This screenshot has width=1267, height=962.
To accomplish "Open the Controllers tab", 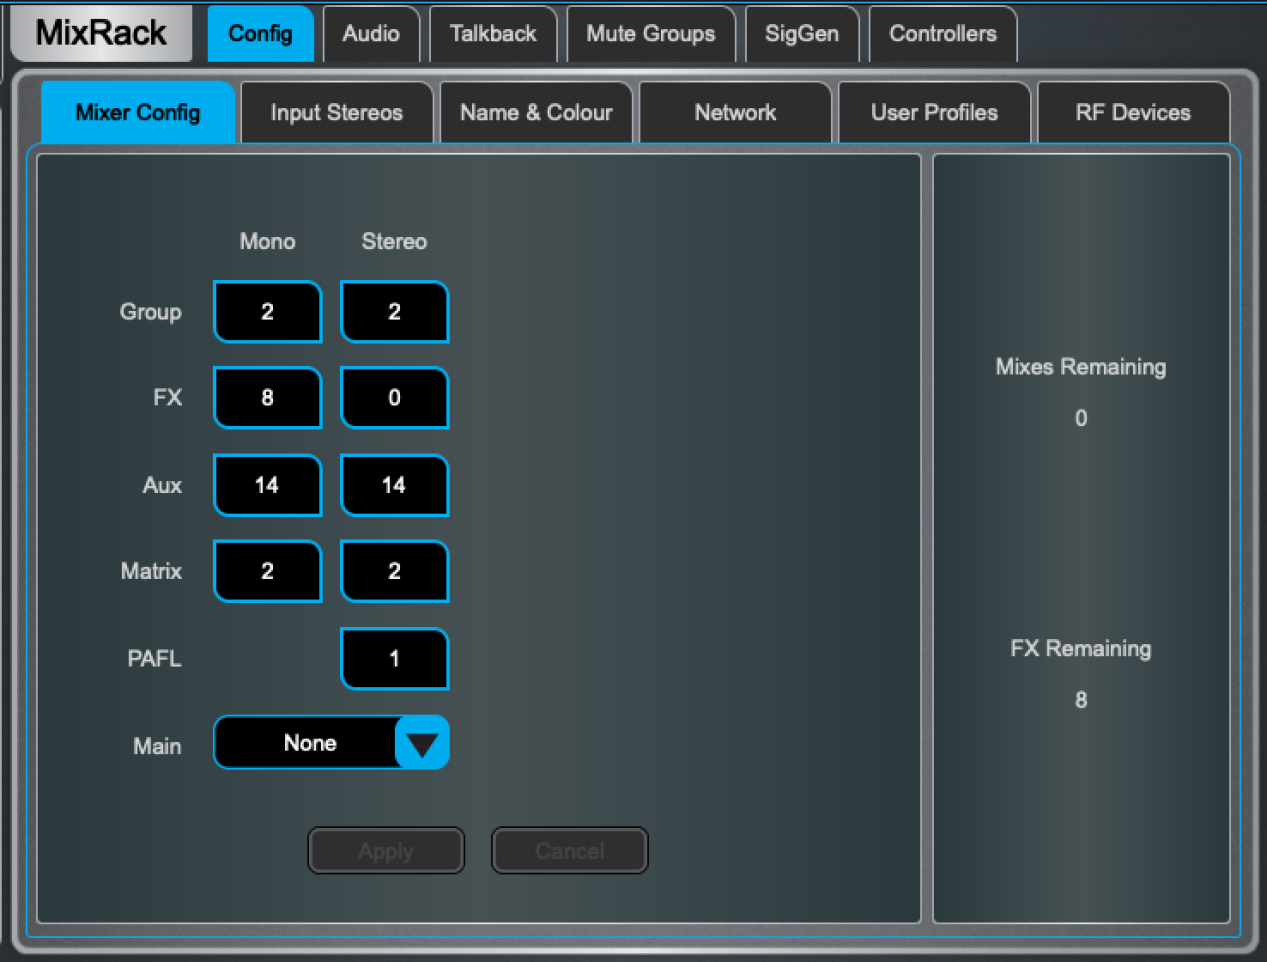I will pyautogui.click(x=943, y=33).
